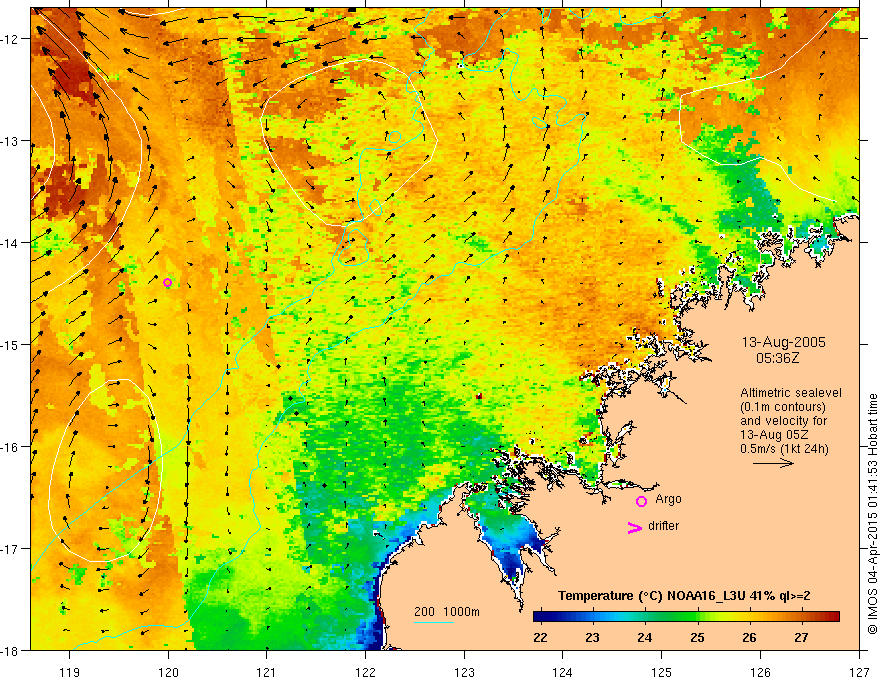The height and width of the screenshot is (680, 880).
Task: Click the '05:36Z' time text
Action: click(777, 358)
